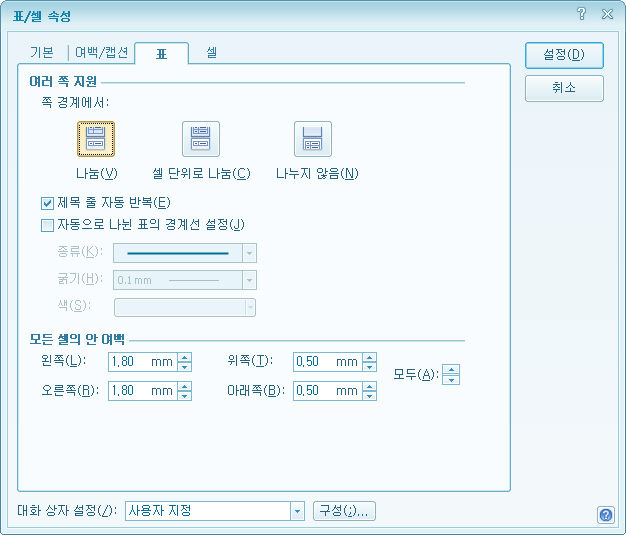The image size is (626, 535).
Task: Open 구성 configuration button
Action: pyautogui.click(x=344, y=511)
